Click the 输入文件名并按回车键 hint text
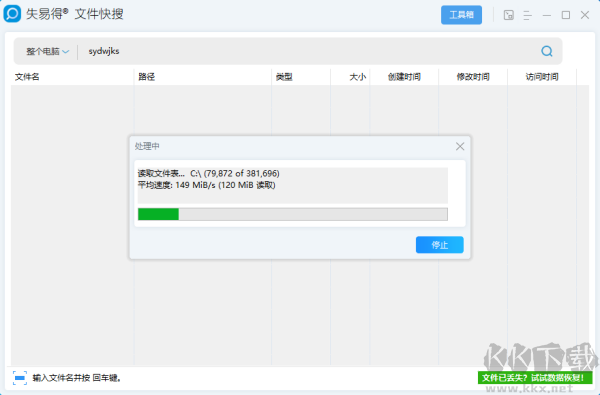600x395 pixels. click(x=77, y=378)
